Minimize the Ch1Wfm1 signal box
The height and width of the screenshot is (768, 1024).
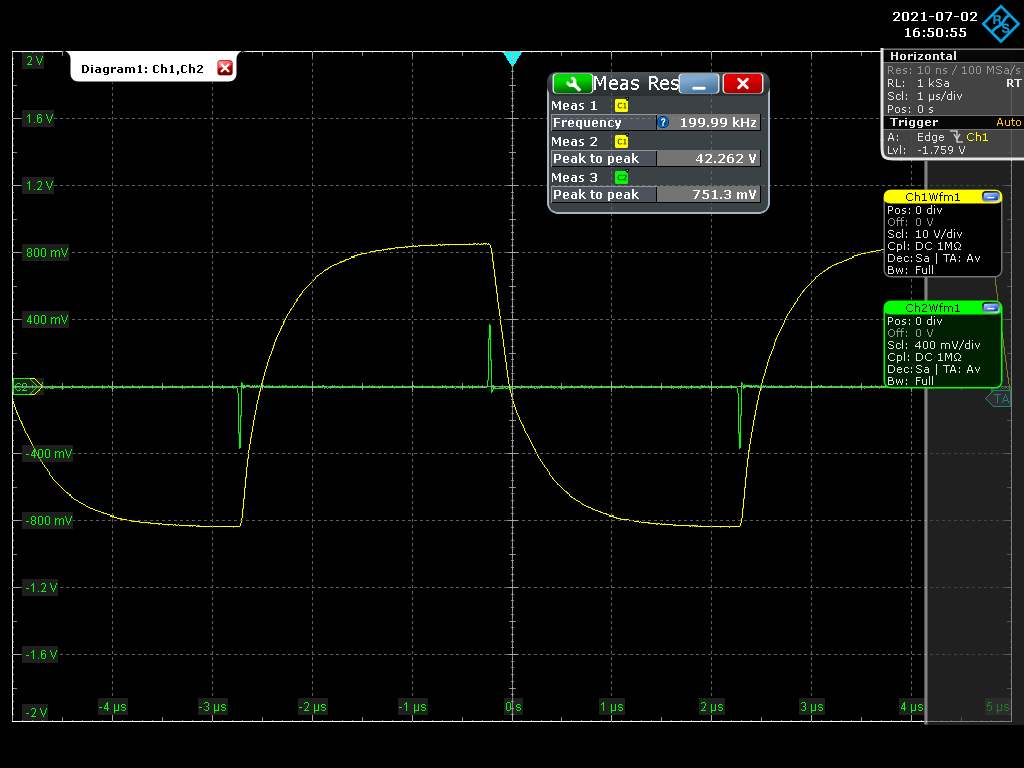pyautogui.click(x=990, y=197)
